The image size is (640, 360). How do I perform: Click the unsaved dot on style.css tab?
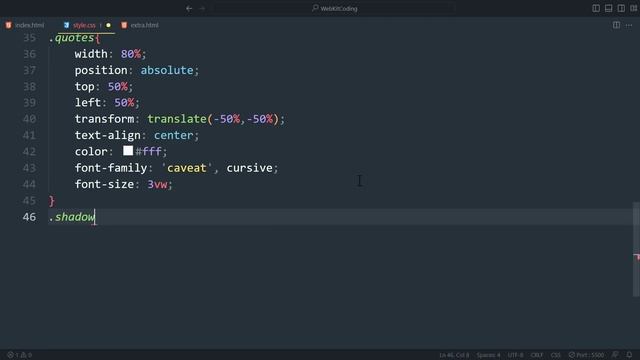(108, 25)
